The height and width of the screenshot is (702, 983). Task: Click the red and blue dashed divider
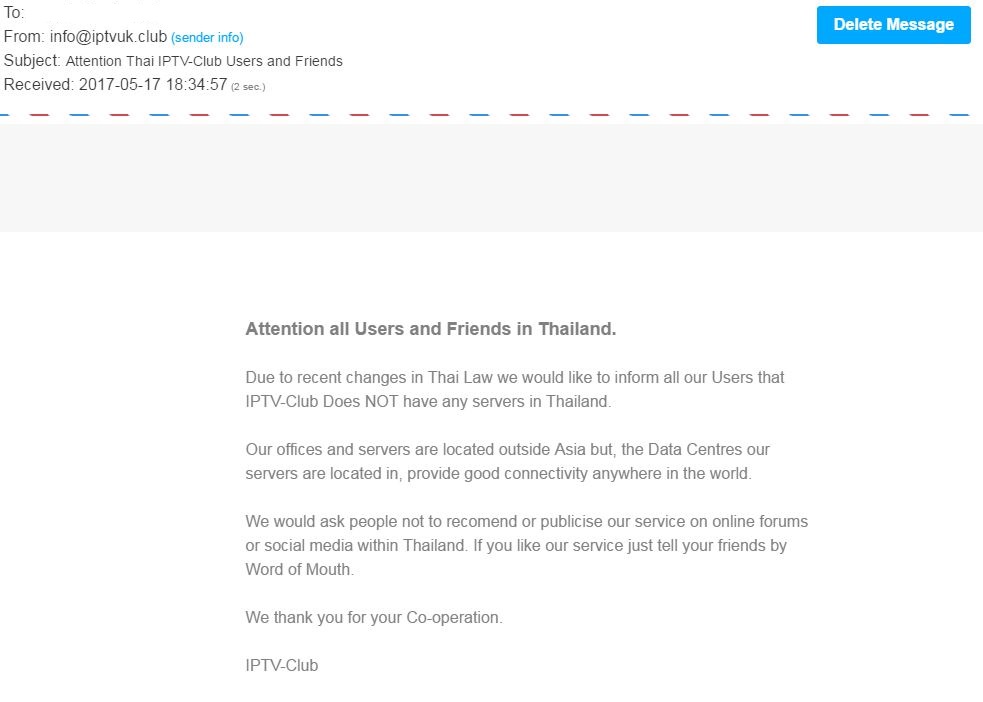485,115
